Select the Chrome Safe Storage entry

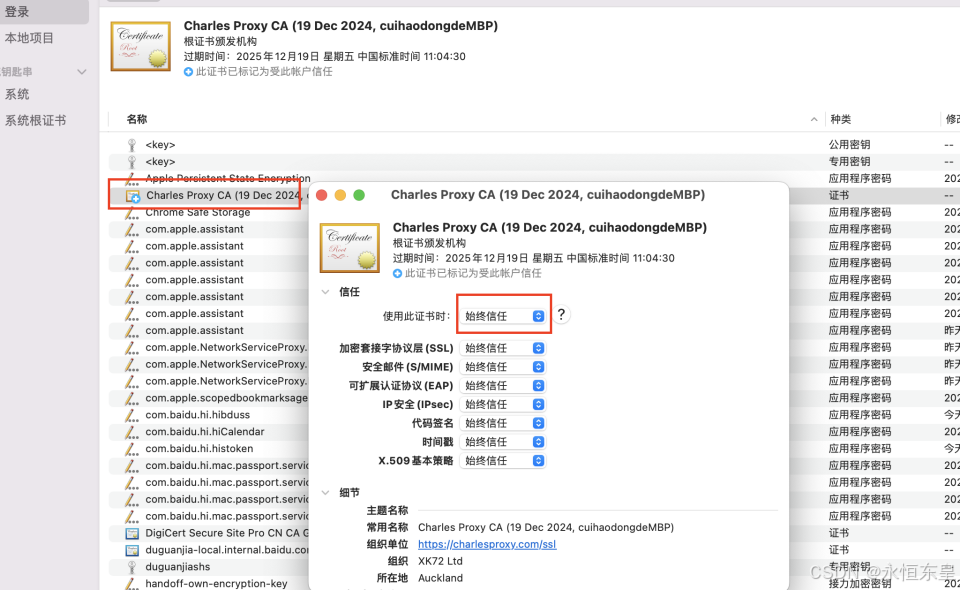point(198,212)
